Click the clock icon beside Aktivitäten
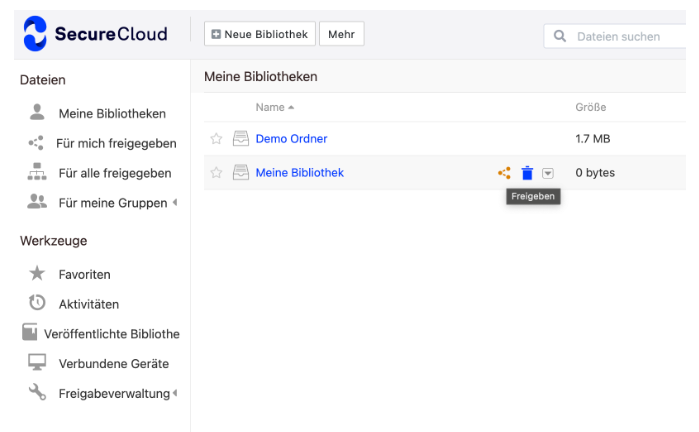The height and width of the screenshot is (432, 699). tap(37, 303)
